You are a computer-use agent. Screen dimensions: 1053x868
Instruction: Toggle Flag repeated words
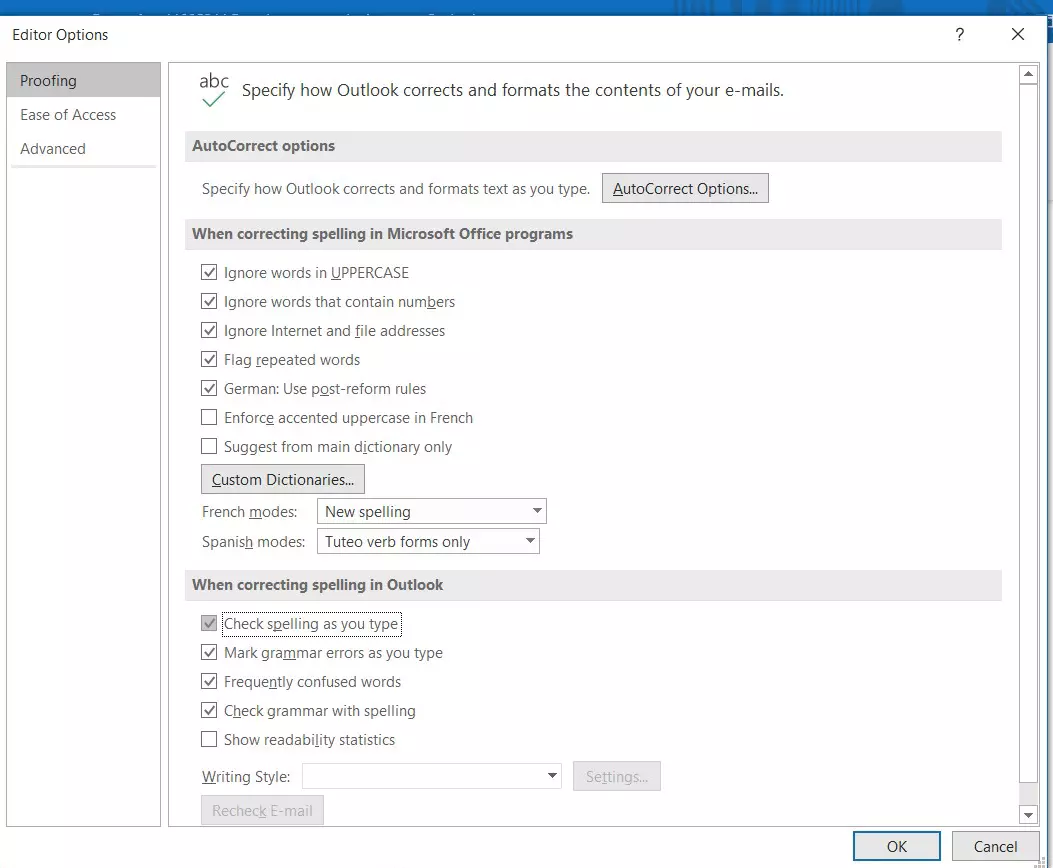tap(209, 359)
